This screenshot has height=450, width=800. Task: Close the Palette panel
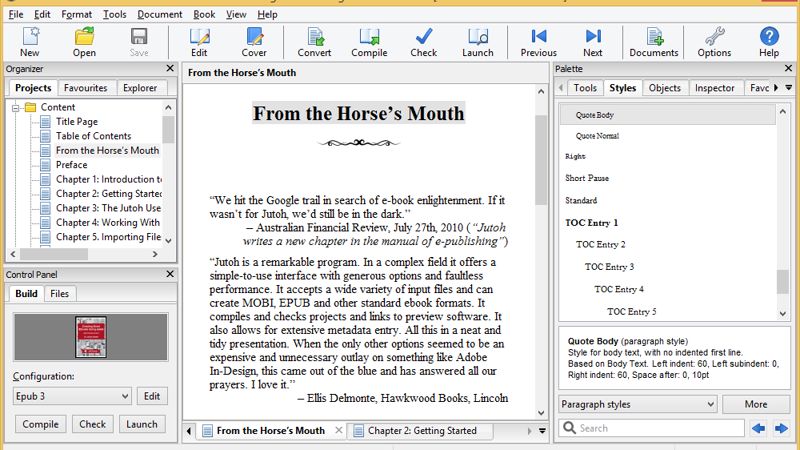point(788,68)
